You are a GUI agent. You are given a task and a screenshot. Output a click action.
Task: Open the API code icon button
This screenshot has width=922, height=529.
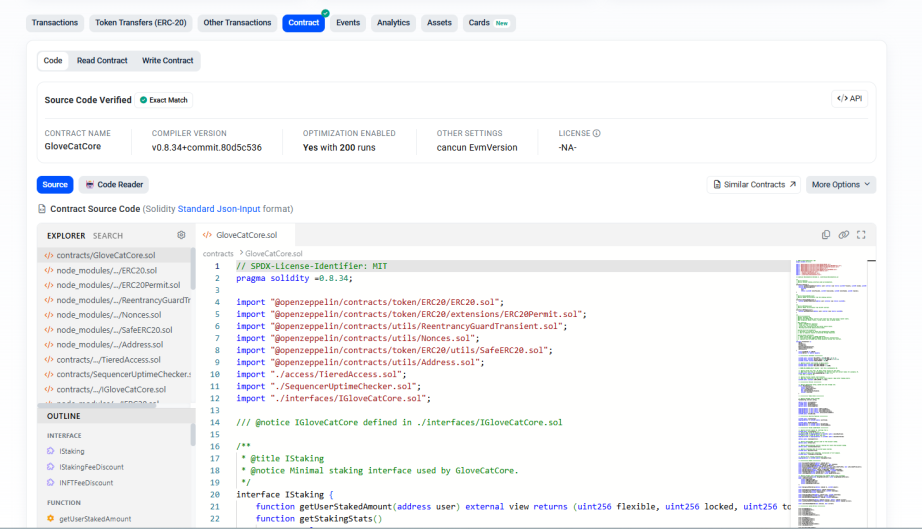point(849,99)
